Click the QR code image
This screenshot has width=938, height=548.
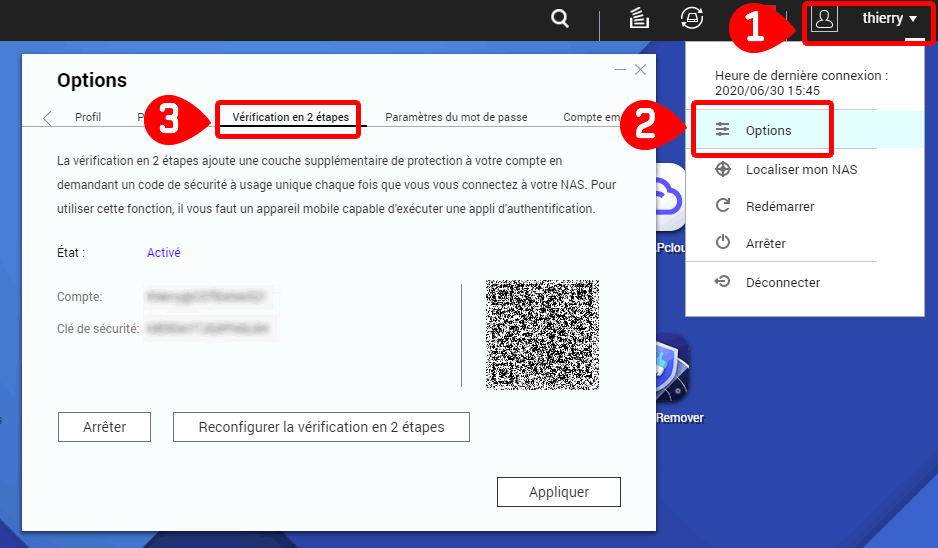tap(542, 334)
